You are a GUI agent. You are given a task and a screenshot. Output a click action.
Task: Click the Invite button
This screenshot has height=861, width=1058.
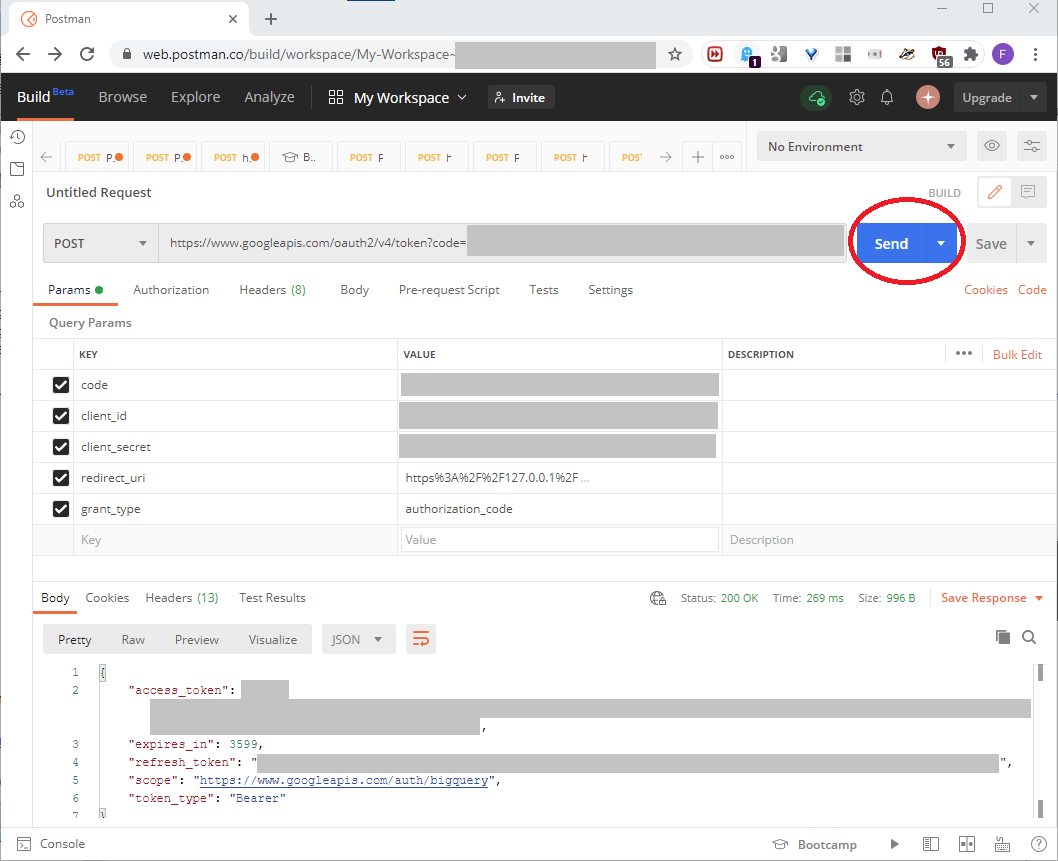[x=521, y=97]
